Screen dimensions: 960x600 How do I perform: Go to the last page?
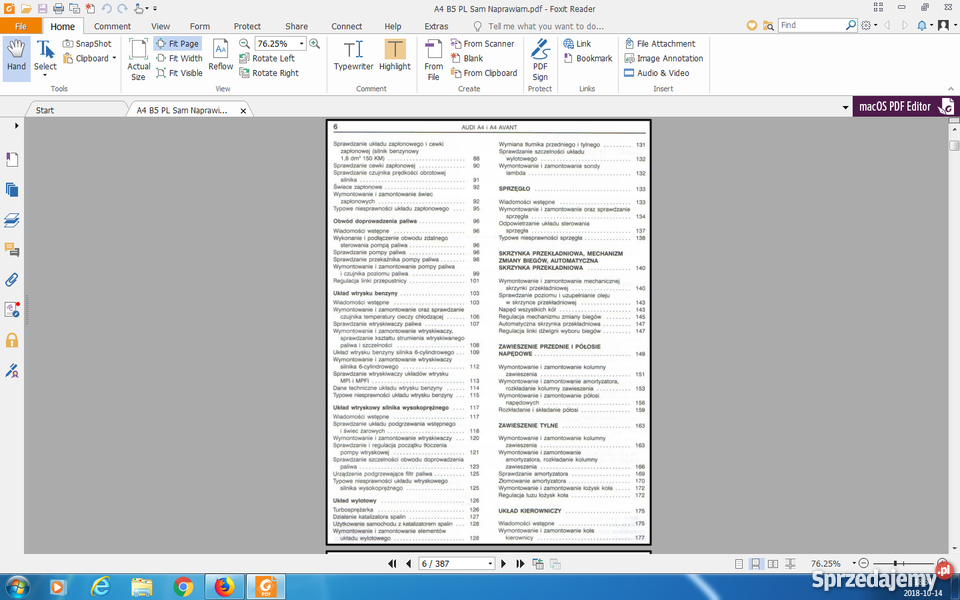click(x=520, y=564)
